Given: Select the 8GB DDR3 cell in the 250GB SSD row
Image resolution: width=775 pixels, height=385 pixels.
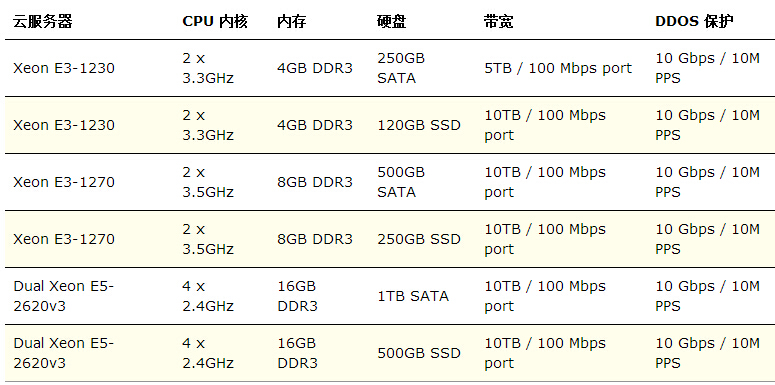Looking at the screenshot, I should (315, 239).
